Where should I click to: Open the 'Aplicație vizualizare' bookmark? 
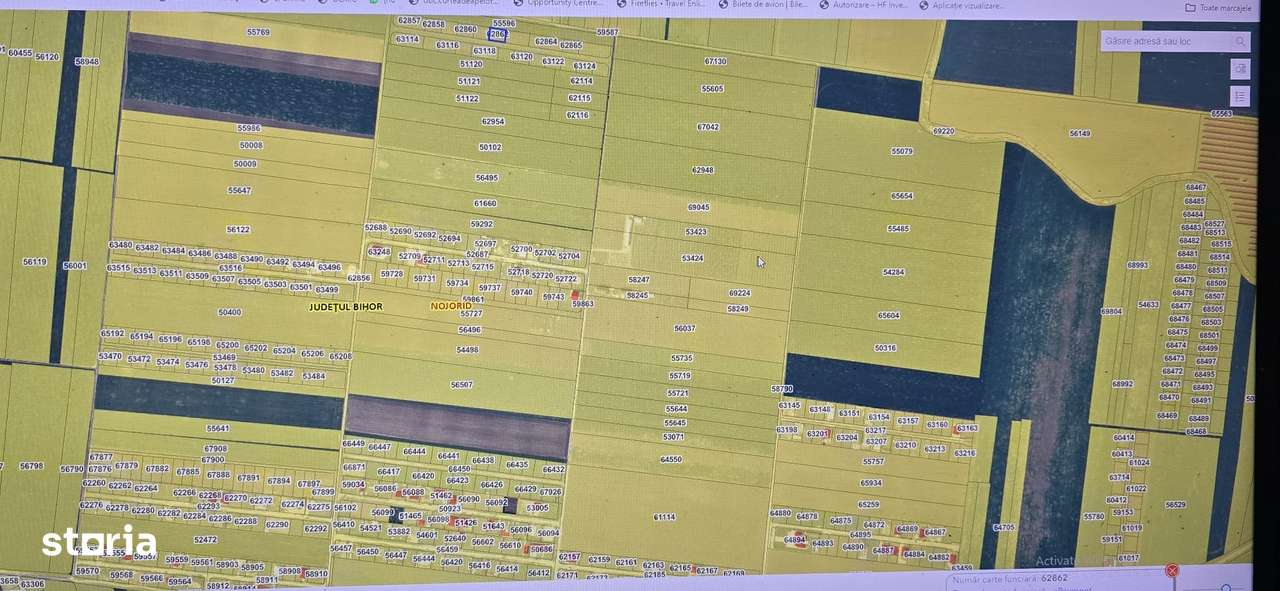pyautogui.click(x=961, y=5)
